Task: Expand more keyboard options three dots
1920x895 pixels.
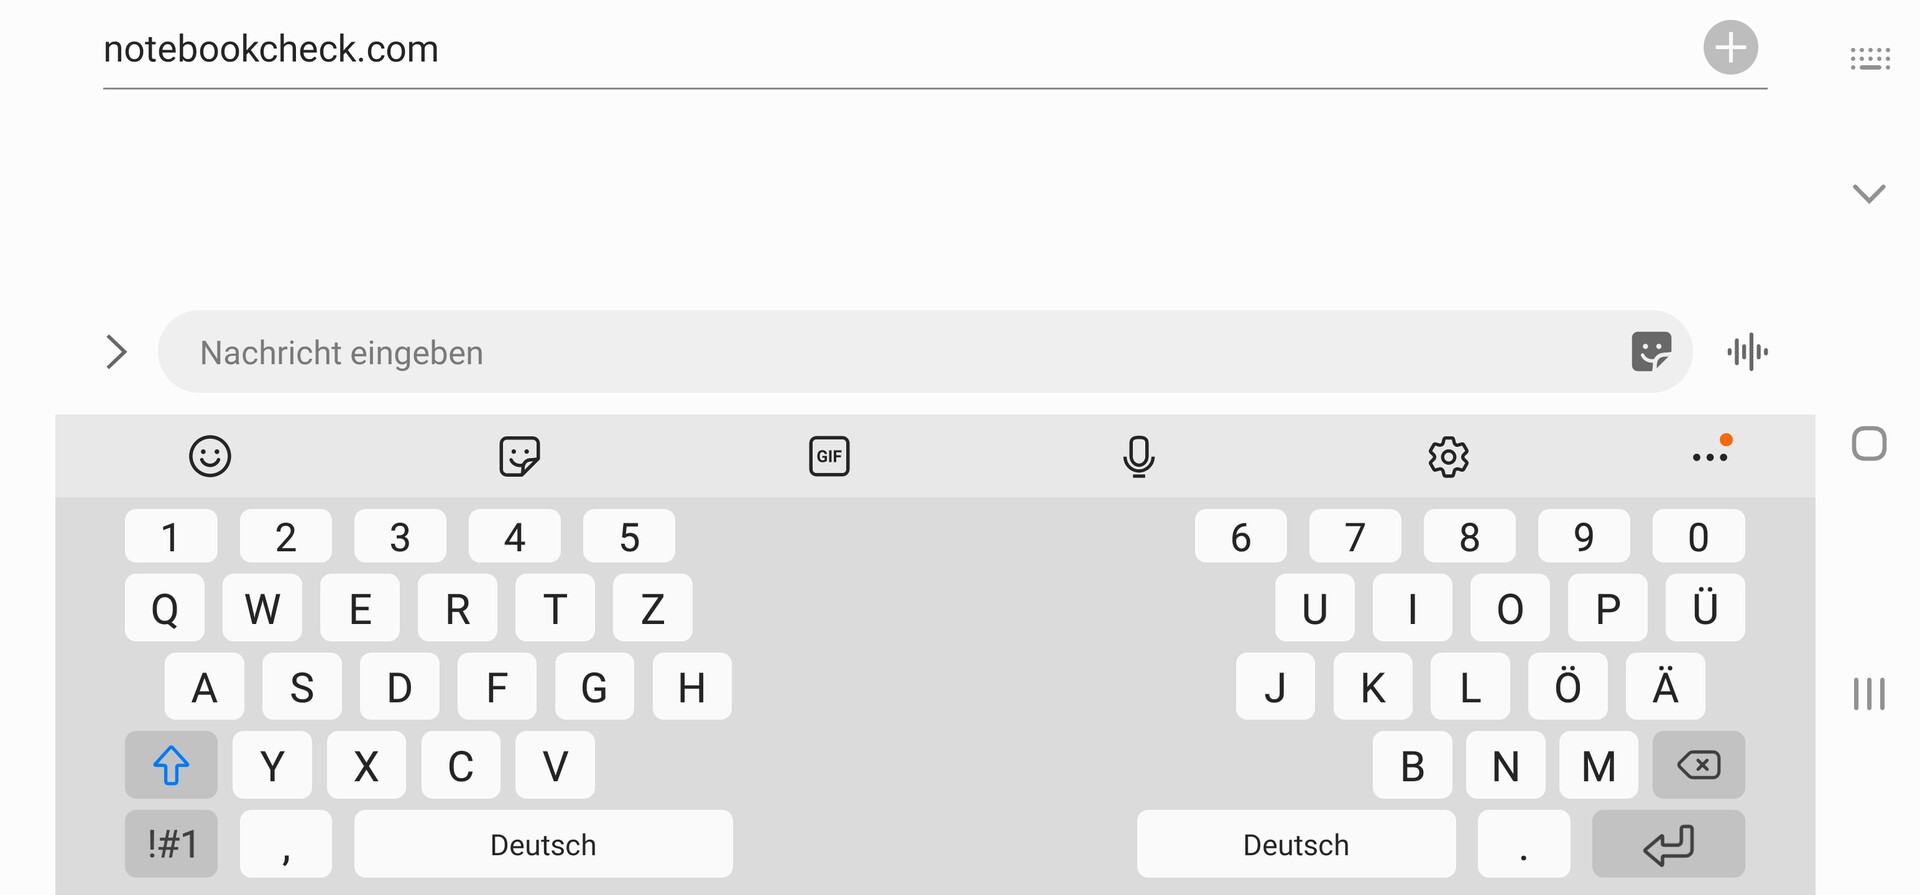Action: [1710, 456]
